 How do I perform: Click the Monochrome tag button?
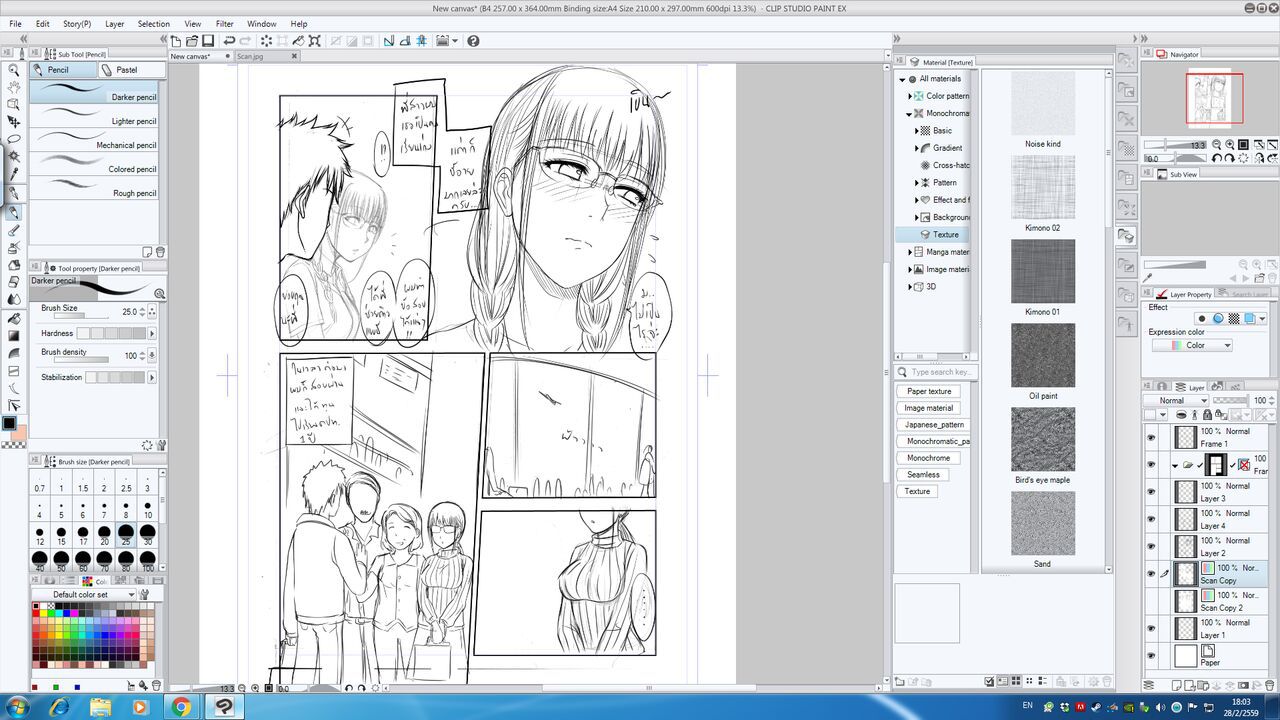(929, 458)
